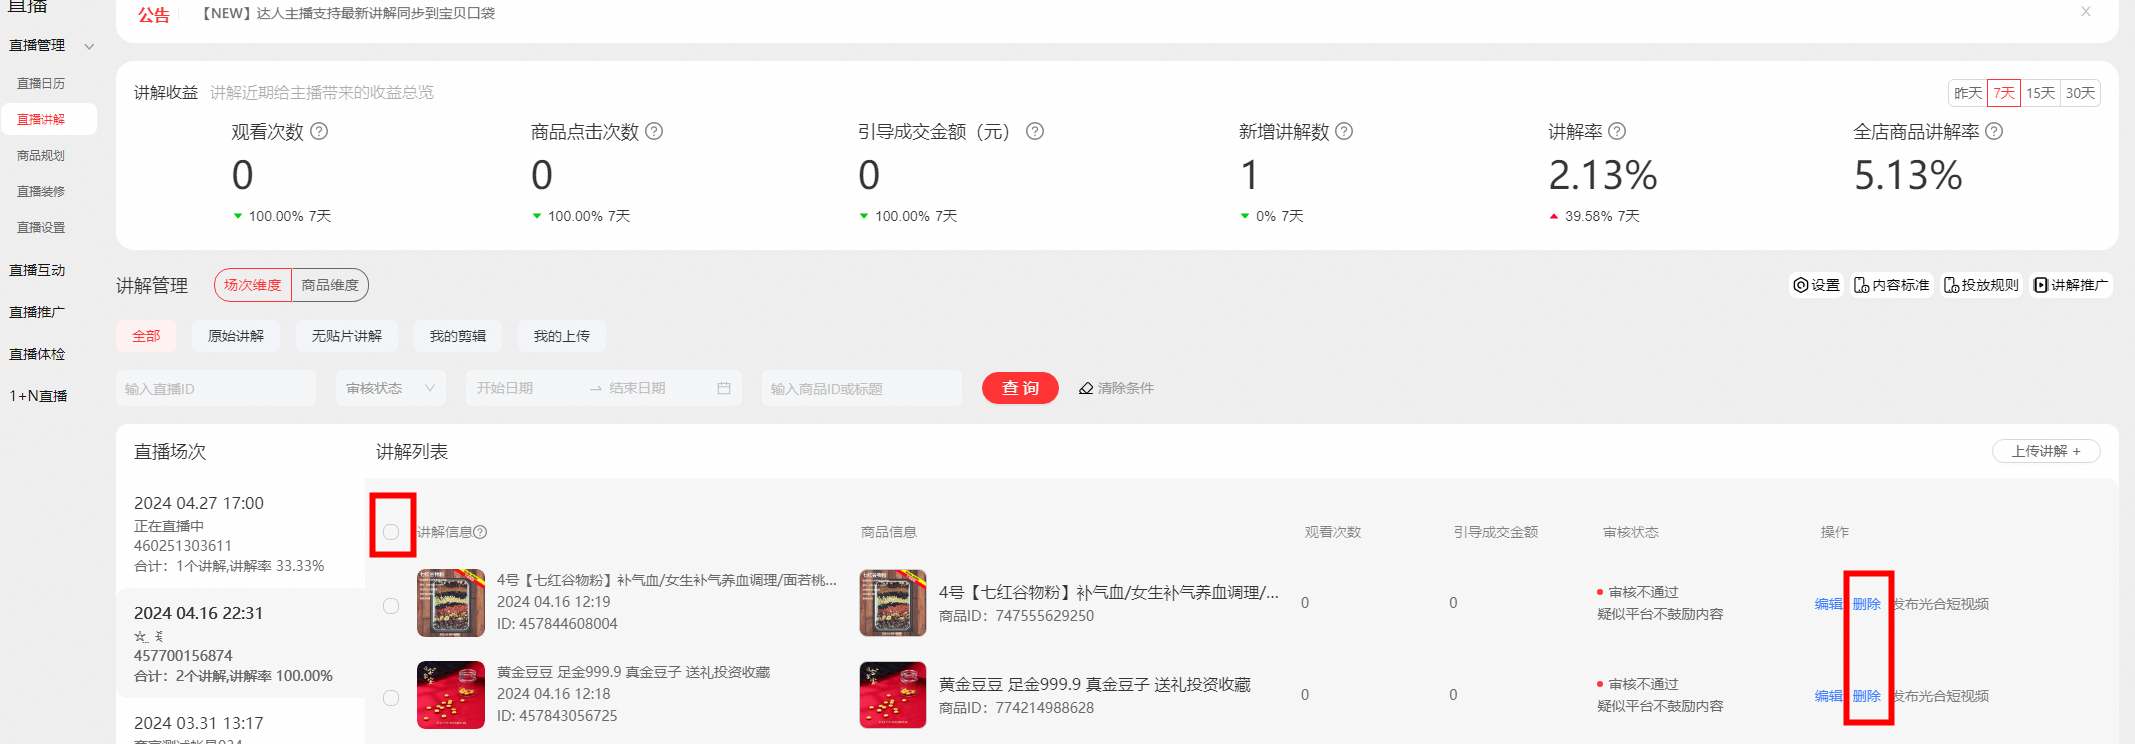The image size is (2135, 744).
Task: Select the 无贴片讲解 filter tab
Action: [347, 336]
